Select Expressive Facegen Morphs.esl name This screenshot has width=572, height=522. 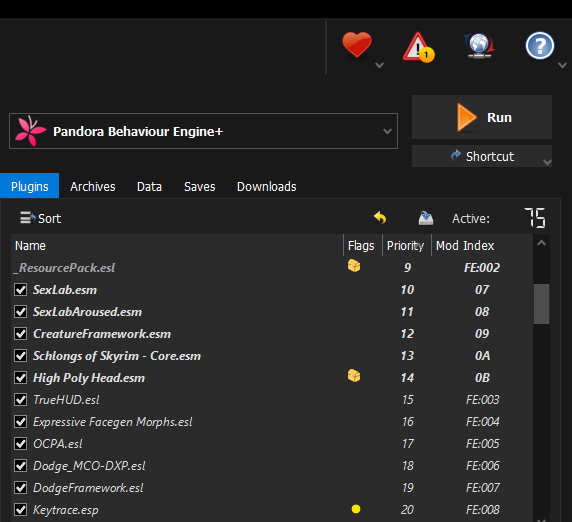(x=113, y=422)
